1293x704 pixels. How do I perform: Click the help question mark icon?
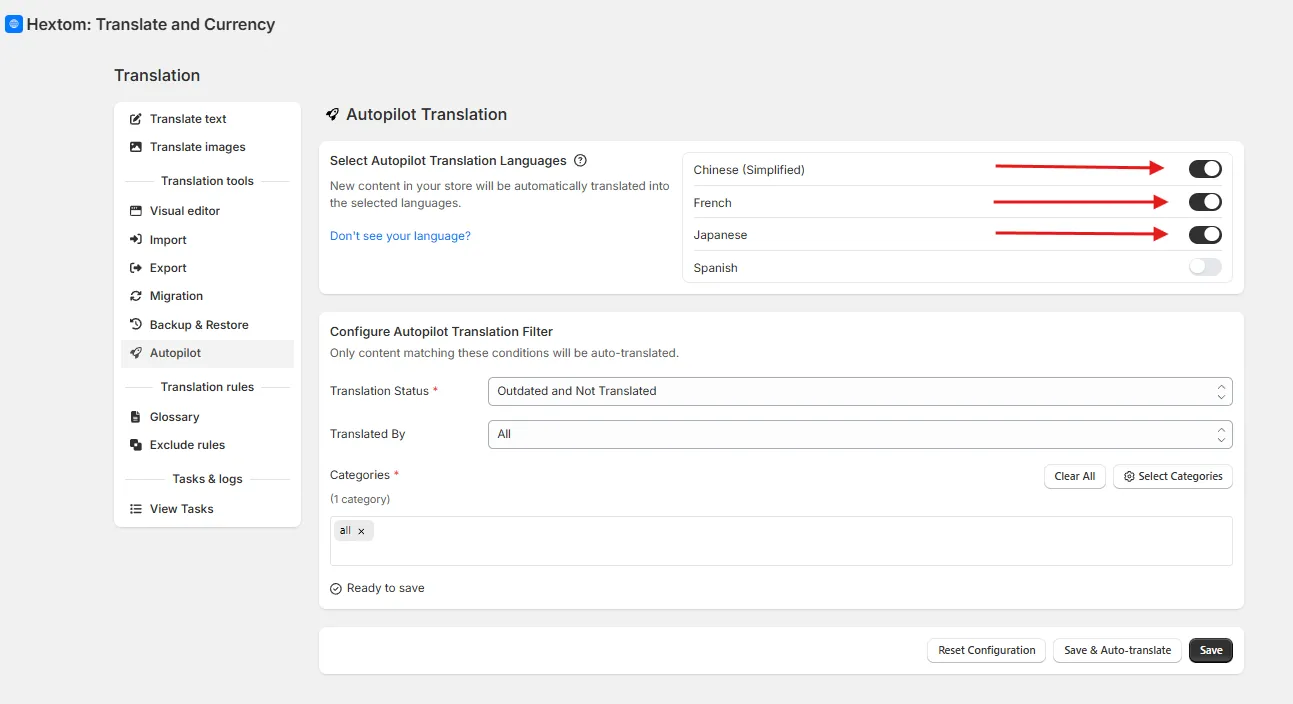(x=580, y=160)
